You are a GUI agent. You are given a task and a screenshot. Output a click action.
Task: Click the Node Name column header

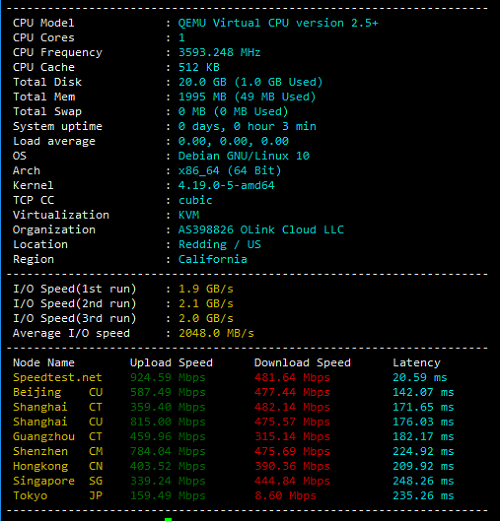coord(44,363)
